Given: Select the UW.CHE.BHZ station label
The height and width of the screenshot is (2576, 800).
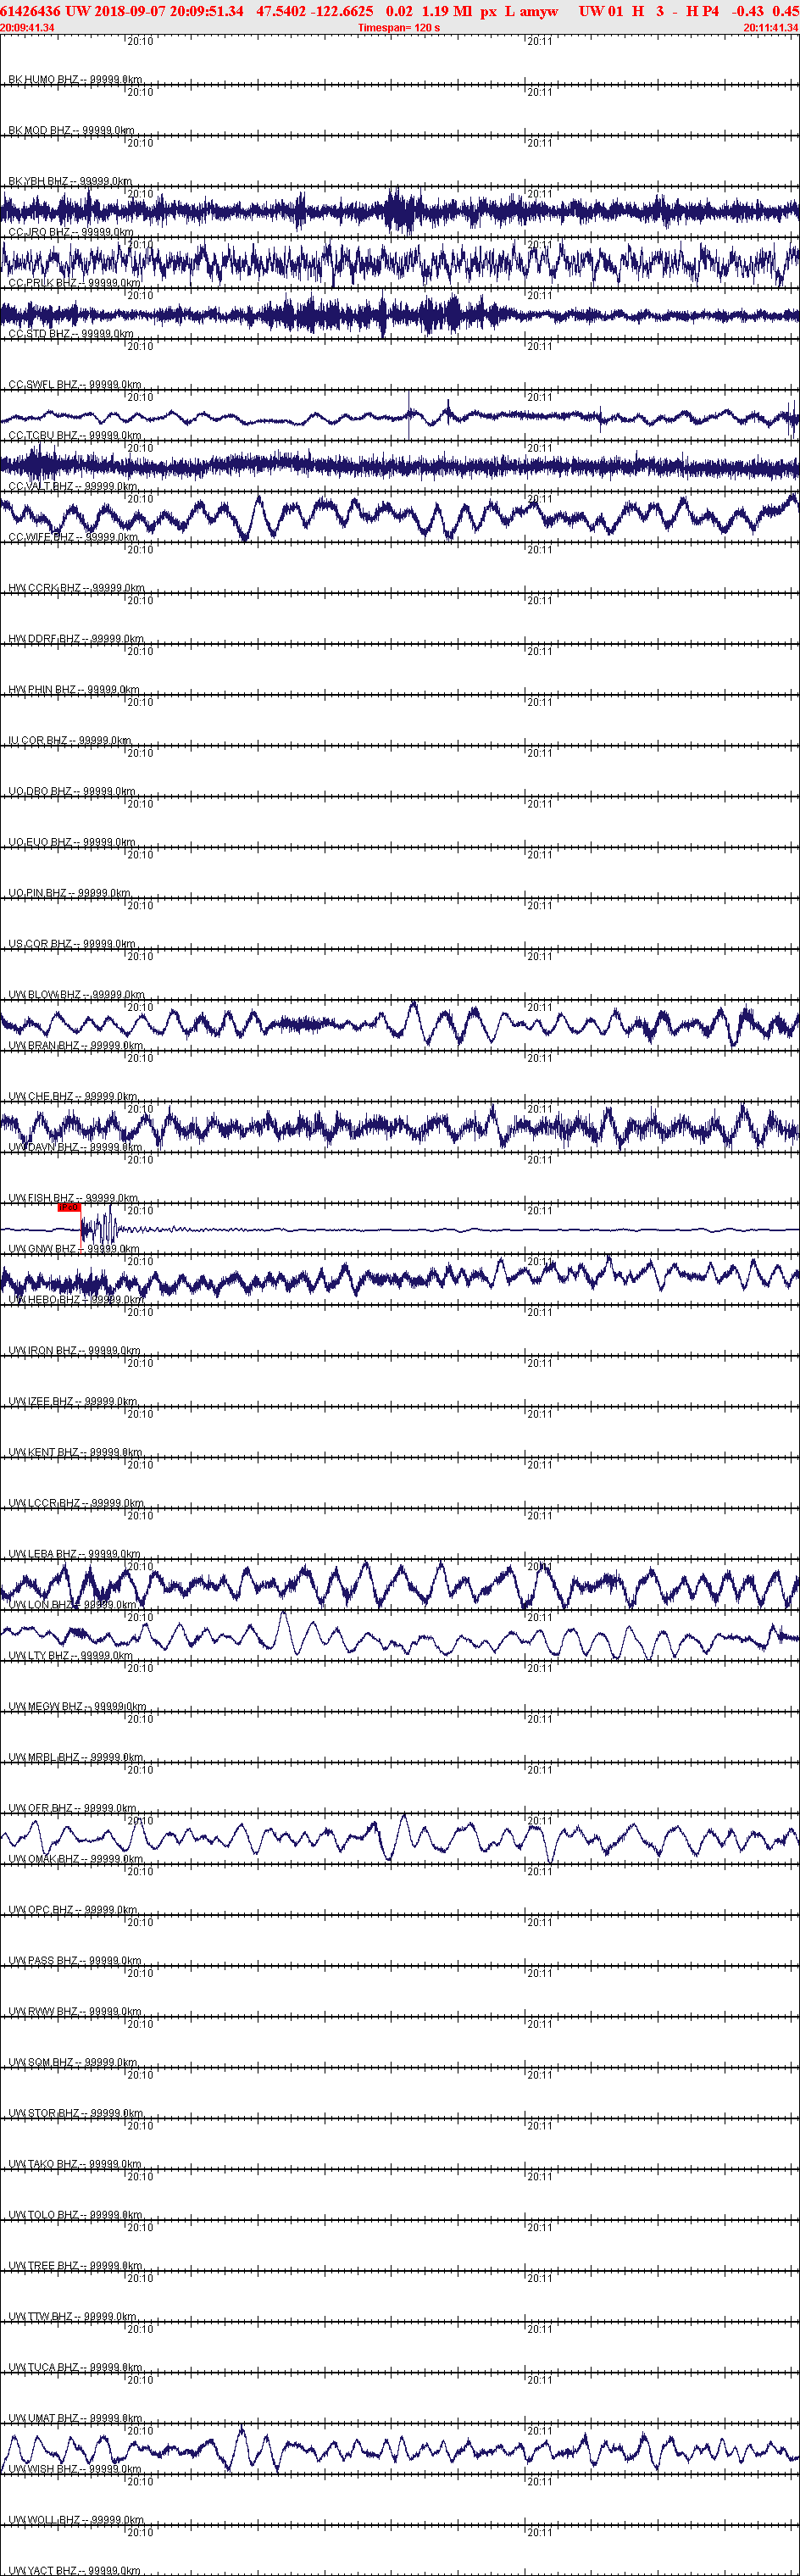Looking at the screenshot, I should [x=73, y=1096].
